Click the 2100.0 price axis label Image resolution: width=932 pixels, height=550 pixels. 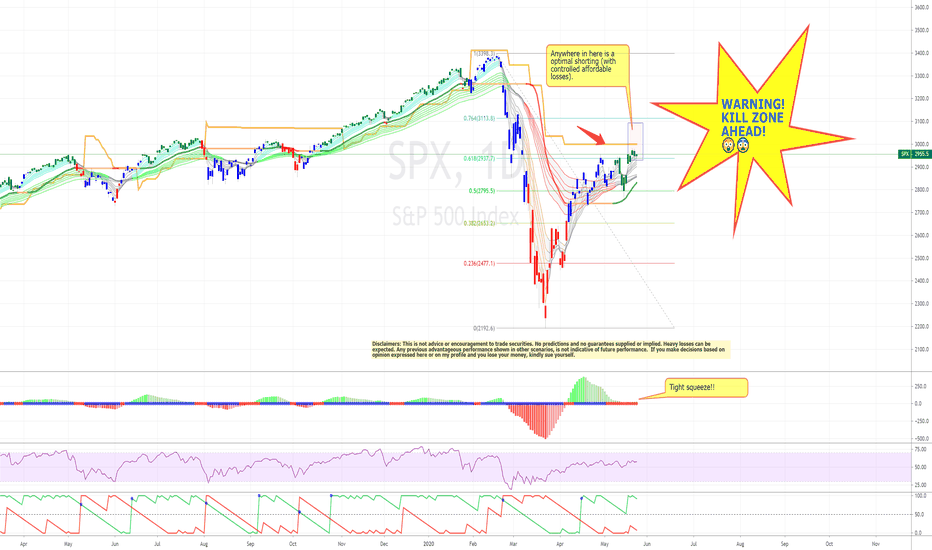921,350
